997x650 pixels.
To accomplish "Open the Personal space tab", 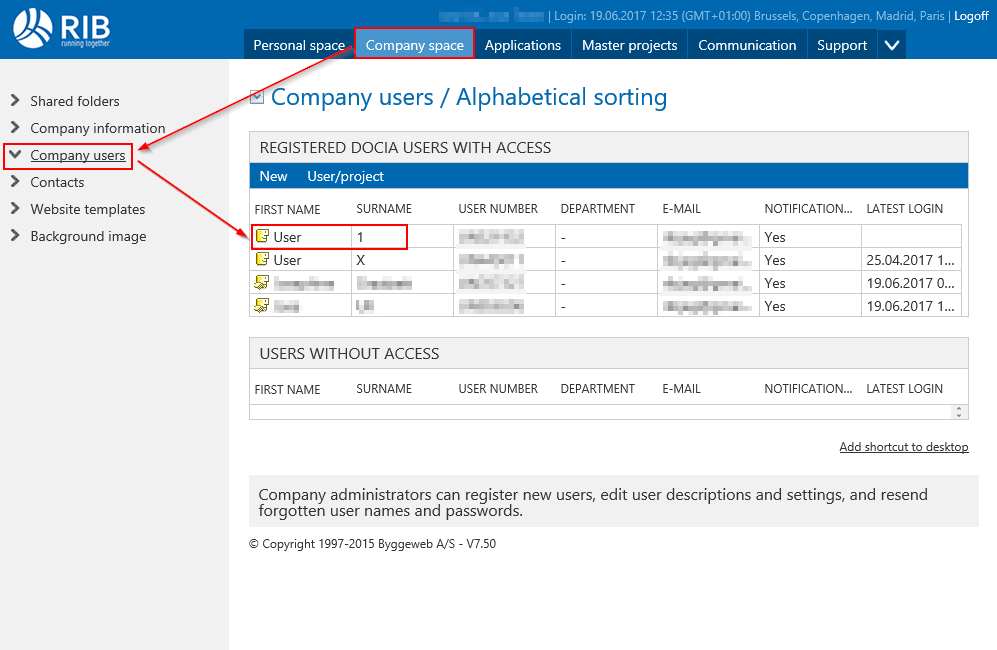I will [298, 45].
